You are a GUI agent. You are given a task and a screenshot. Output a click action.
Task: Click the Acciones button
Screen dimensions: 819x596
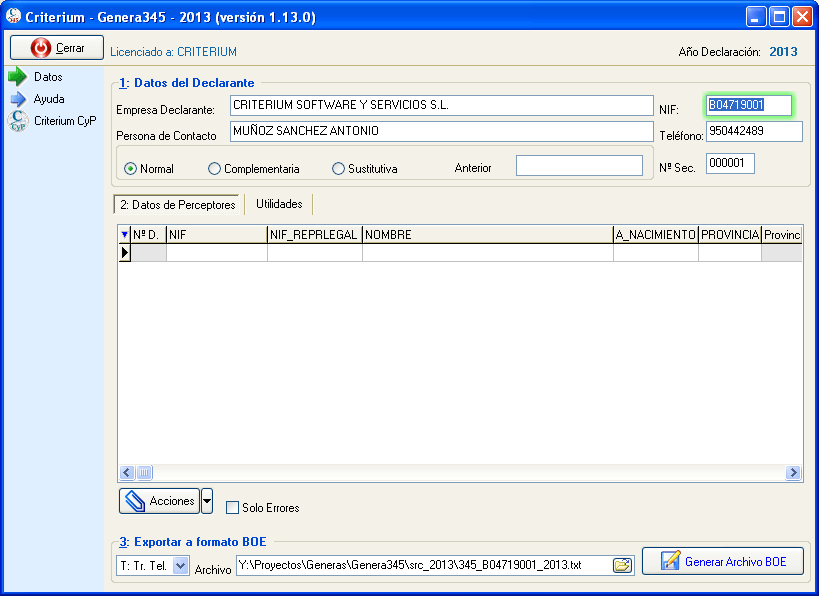159,501
